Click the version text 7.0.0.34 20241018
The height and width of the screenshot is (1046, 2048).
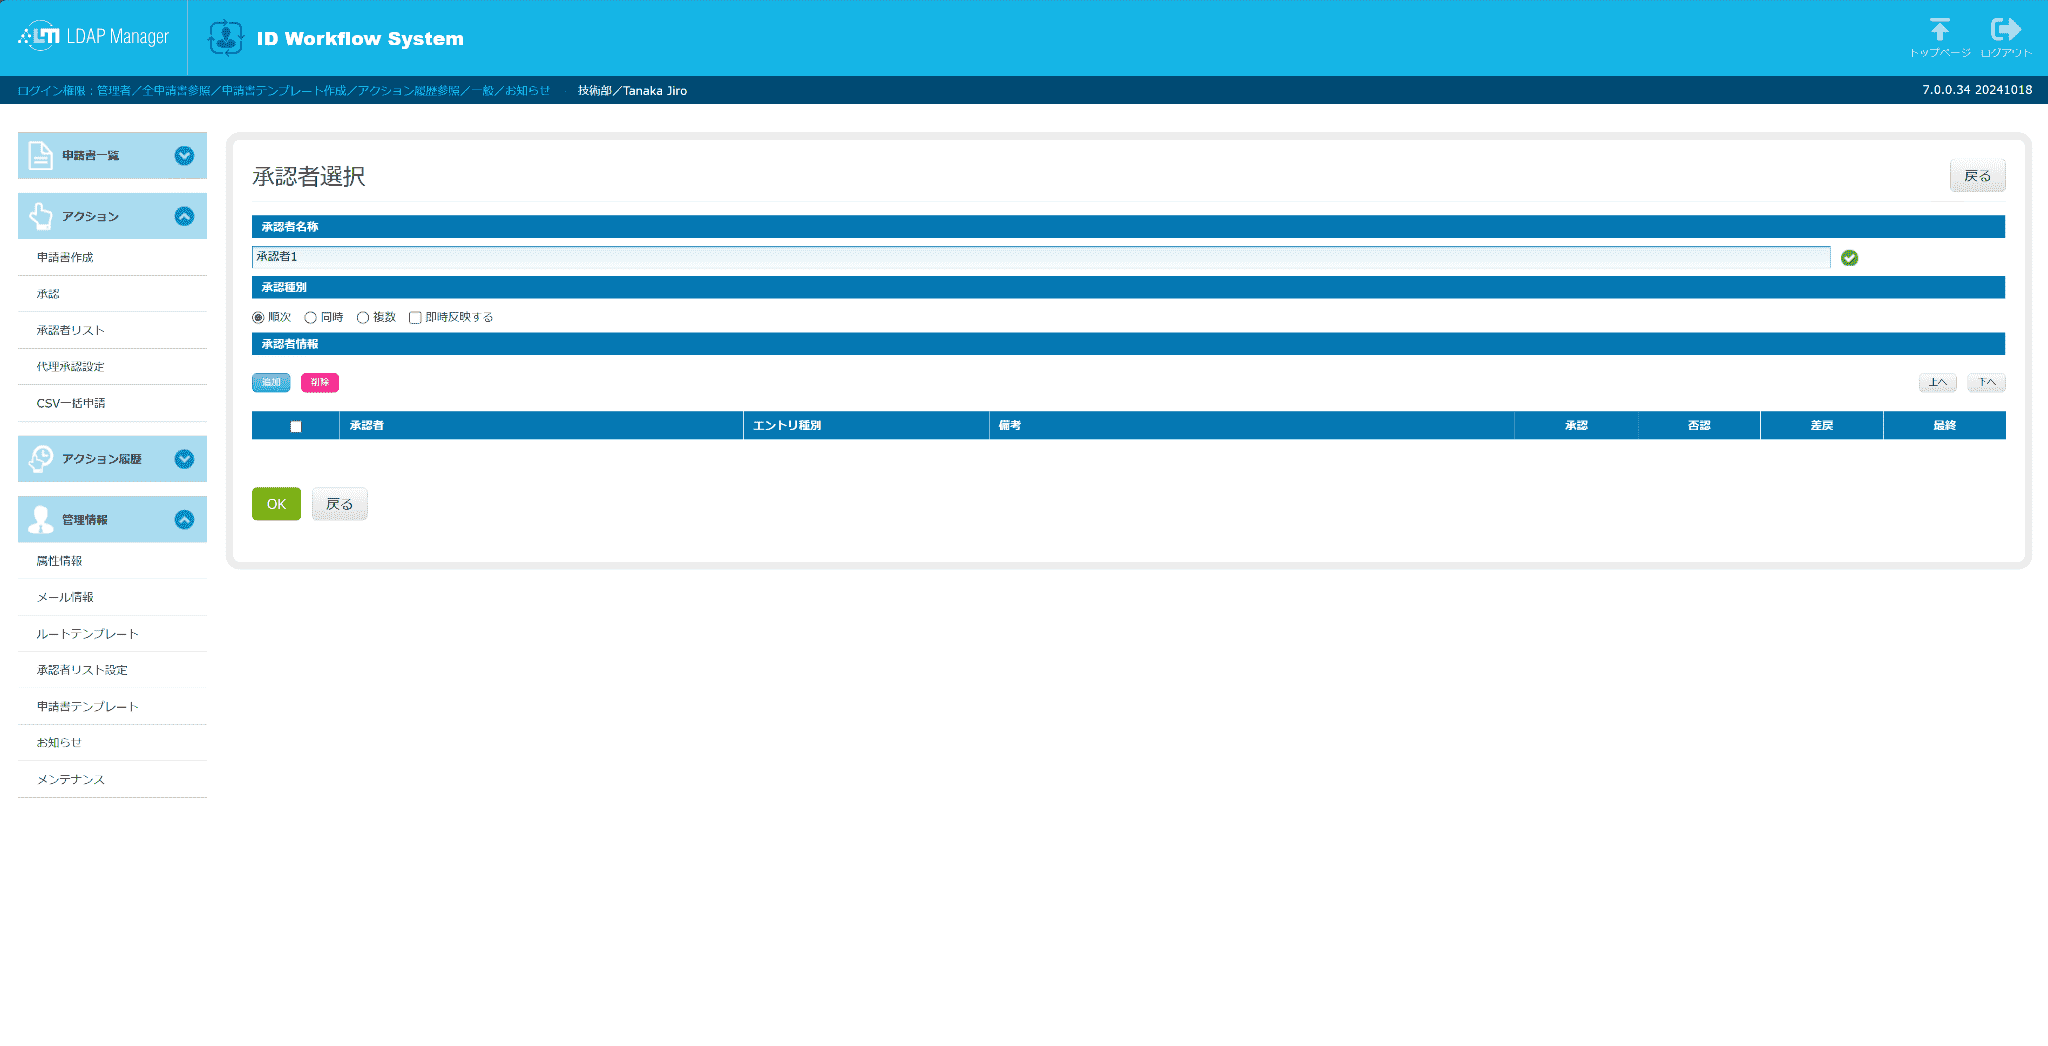[x=1977, y=90]
